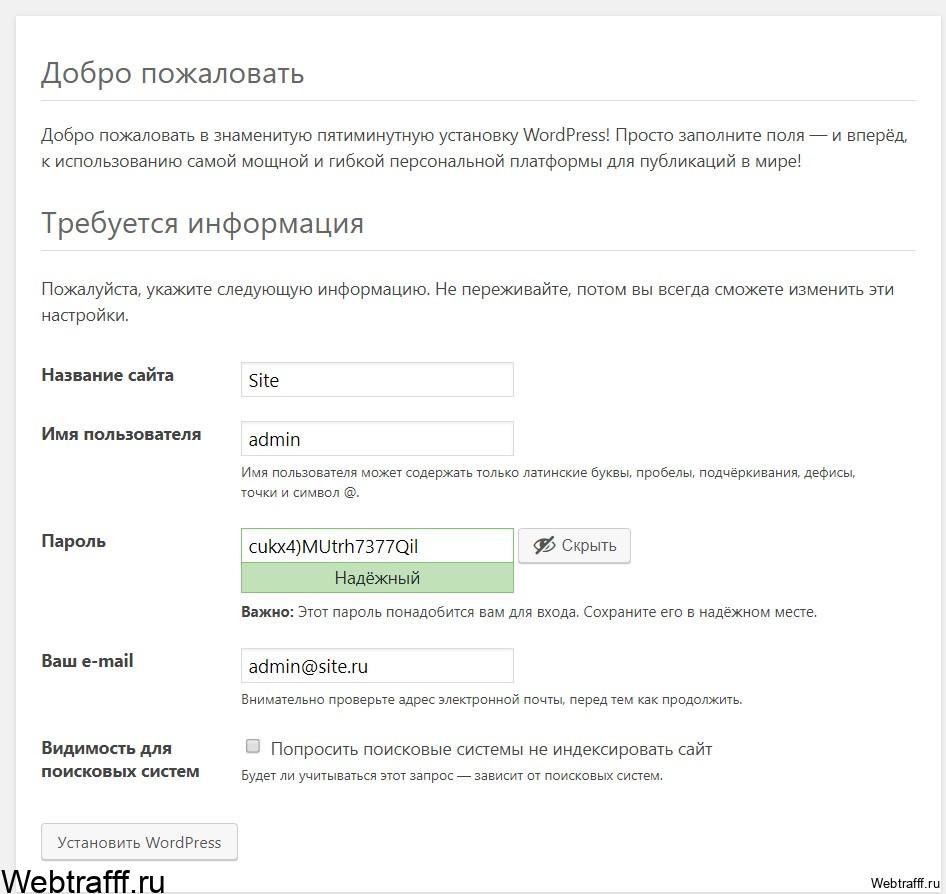Install with the 'Установить WordPress' button

(139, 842)
